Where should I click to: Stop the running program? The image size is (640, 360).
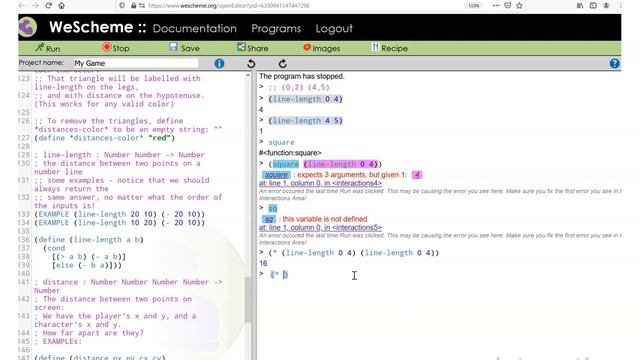(116, 48)
